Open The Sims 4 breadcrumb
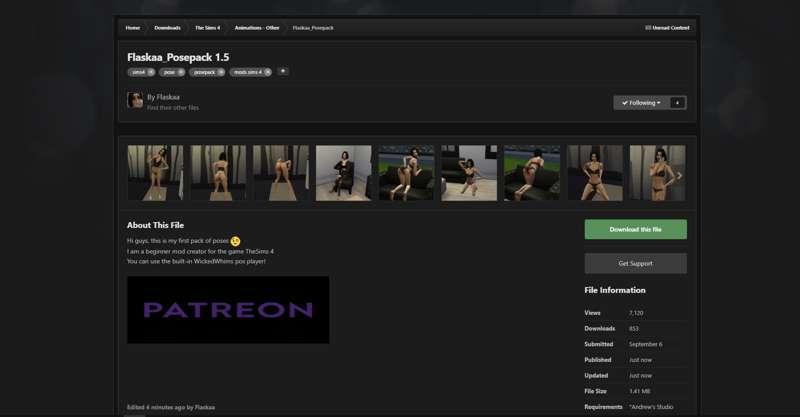The width and height of the screenshot is (800, 417). (207, 28)
